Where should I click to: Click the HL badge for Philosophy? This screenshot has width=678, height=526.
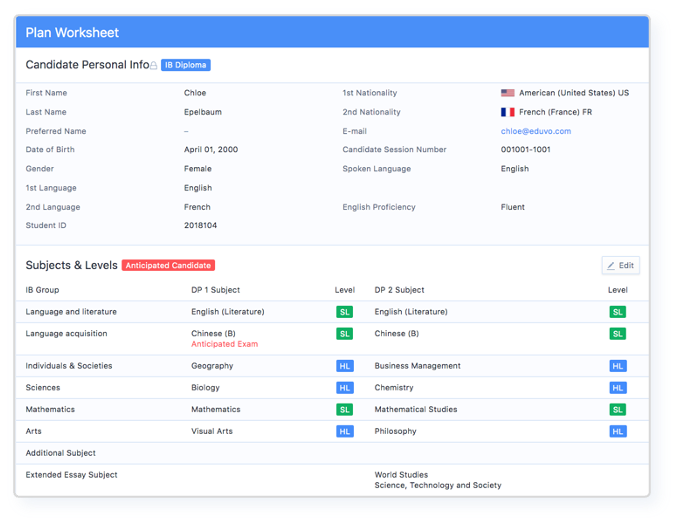tap(618, 431)
